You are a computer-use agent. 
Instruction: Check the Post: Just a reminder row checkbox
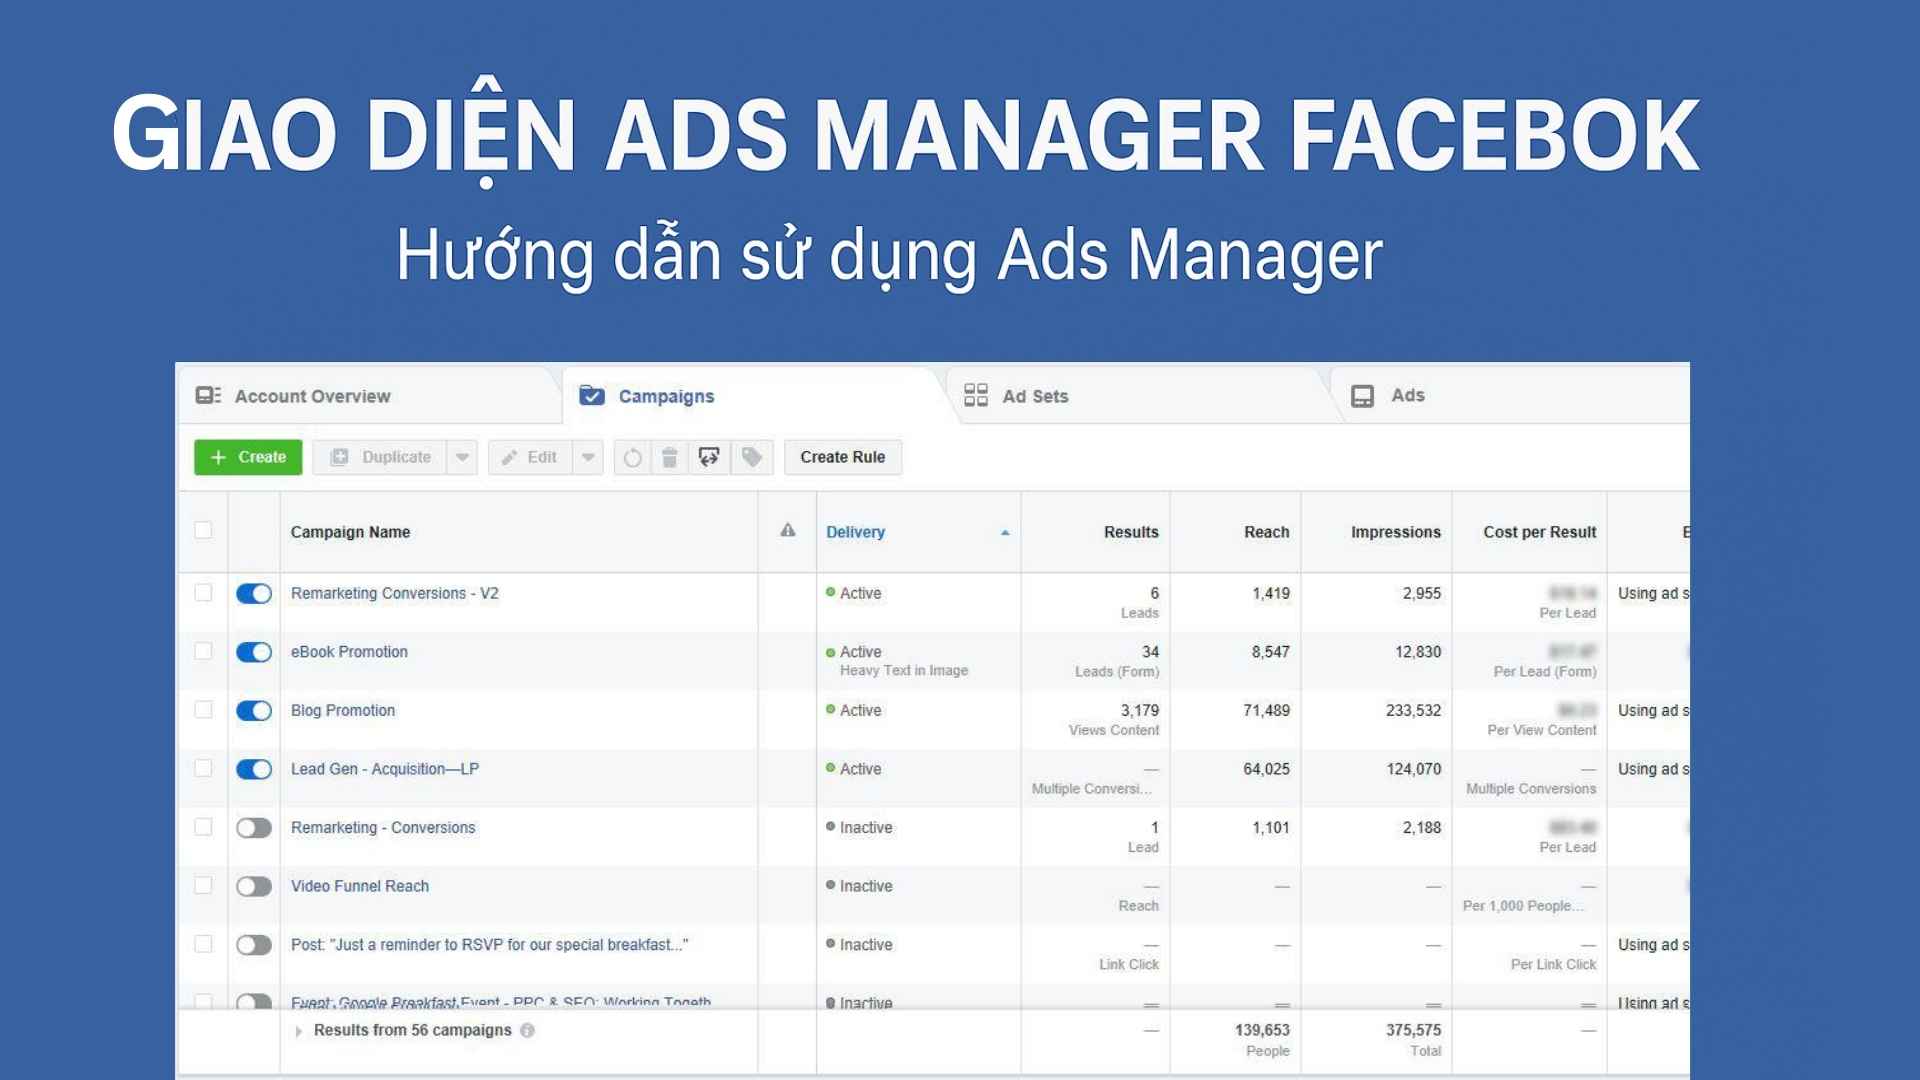pos(203,944)
